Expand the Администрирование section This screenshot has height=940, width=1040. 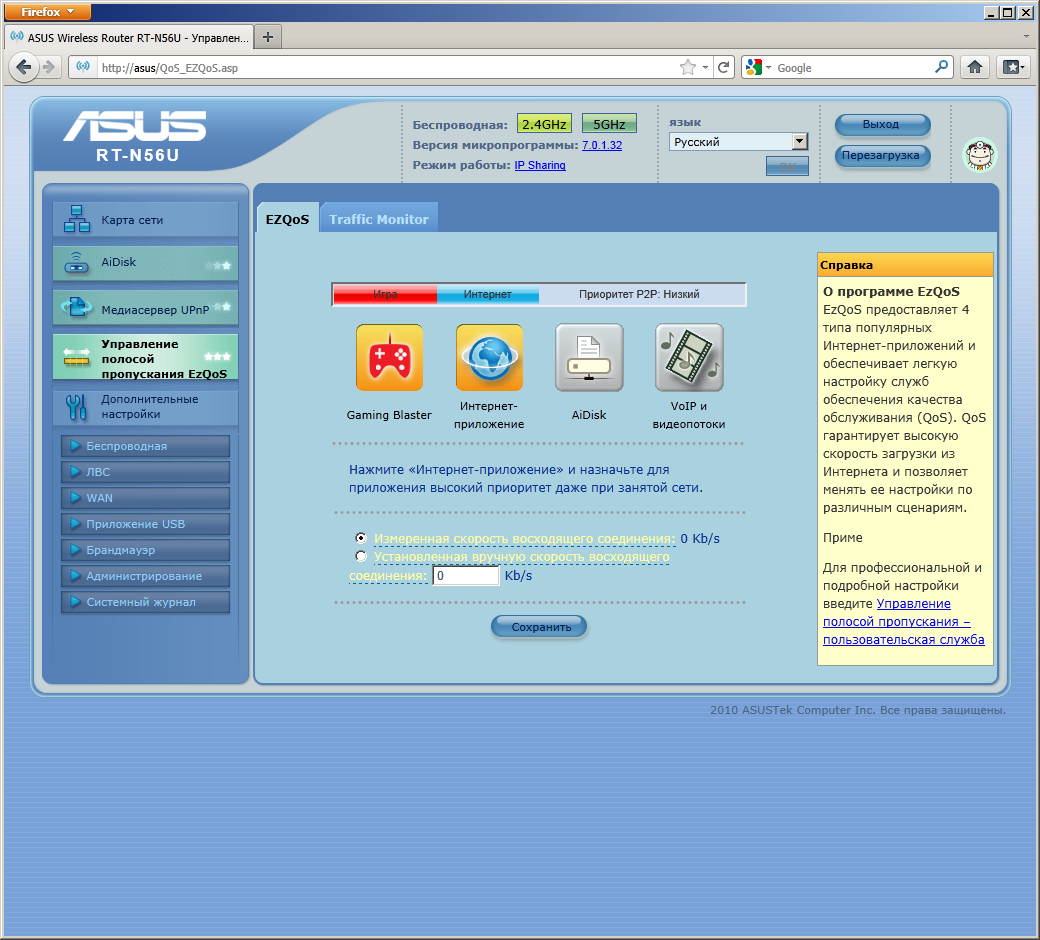(x=145, y=576)
